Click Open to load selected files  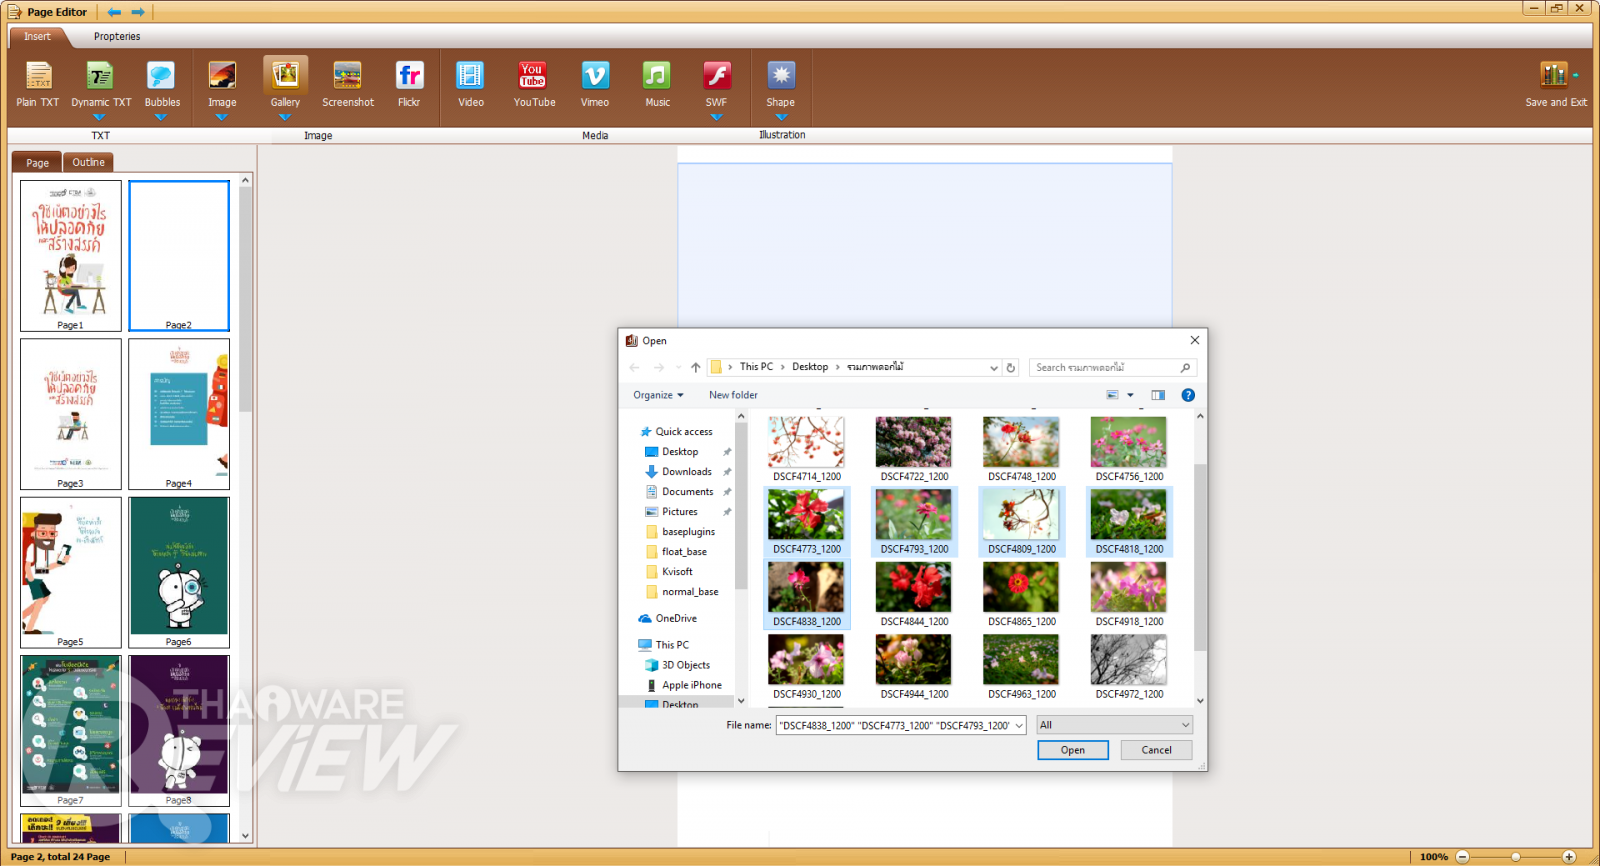tap(1073, 750)
